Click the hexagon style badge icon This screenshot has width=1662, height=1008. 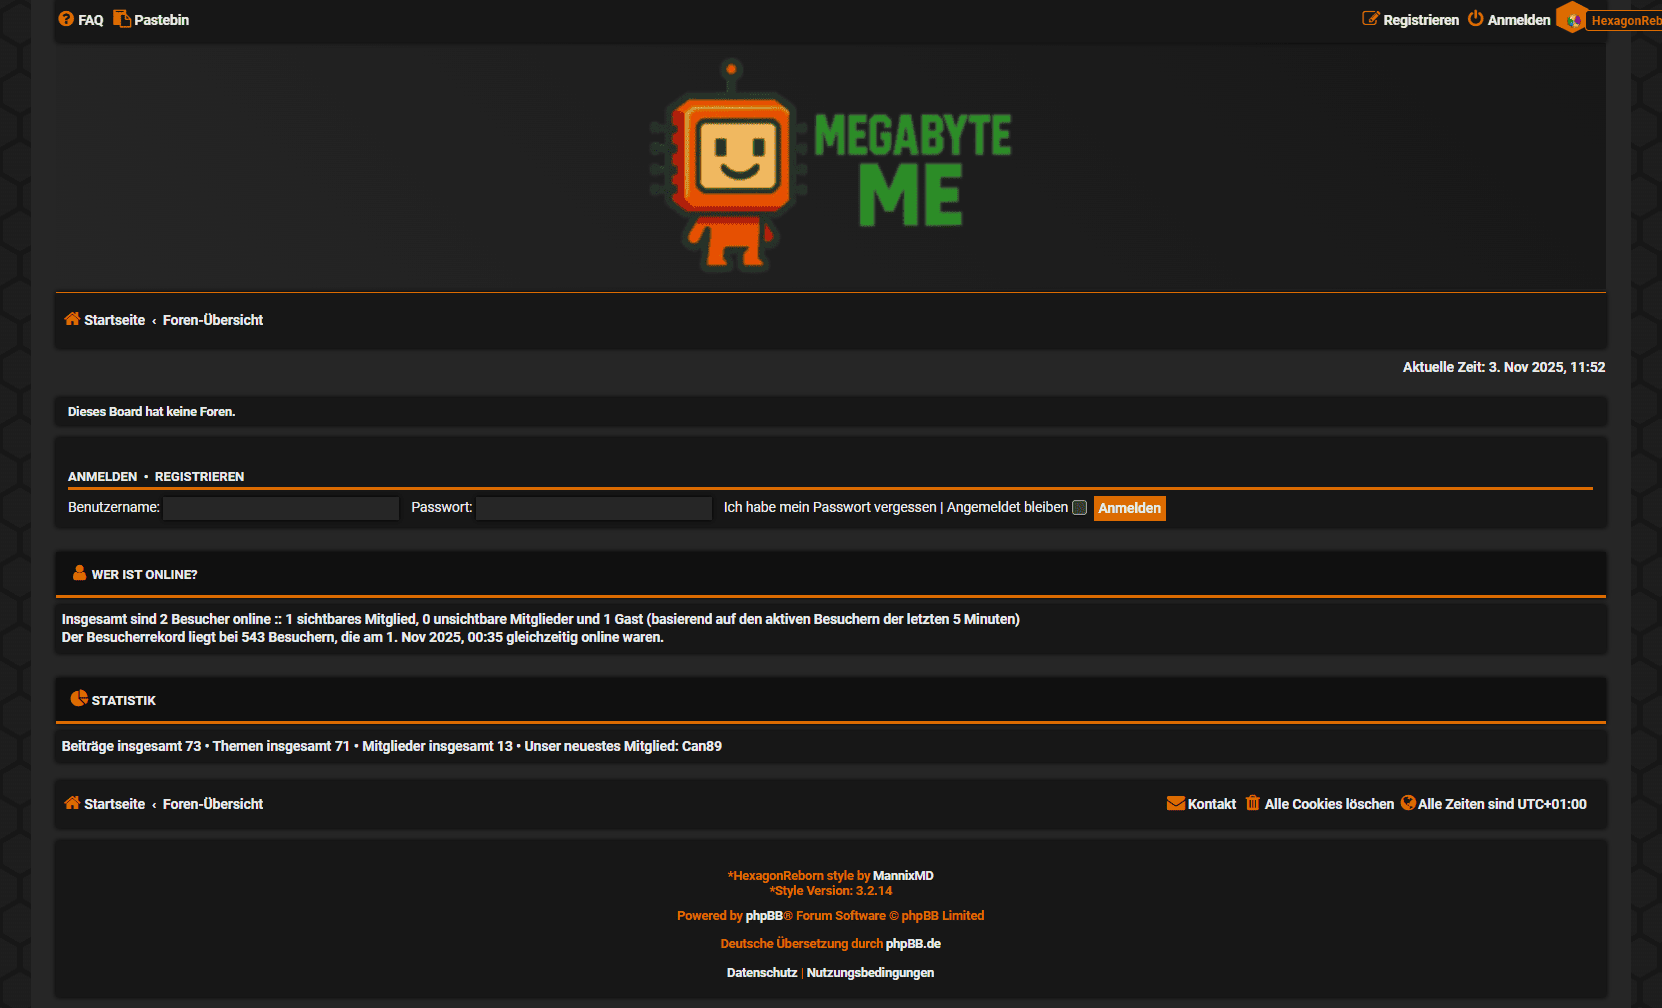pyautogui.click(x=1574, y=19)
